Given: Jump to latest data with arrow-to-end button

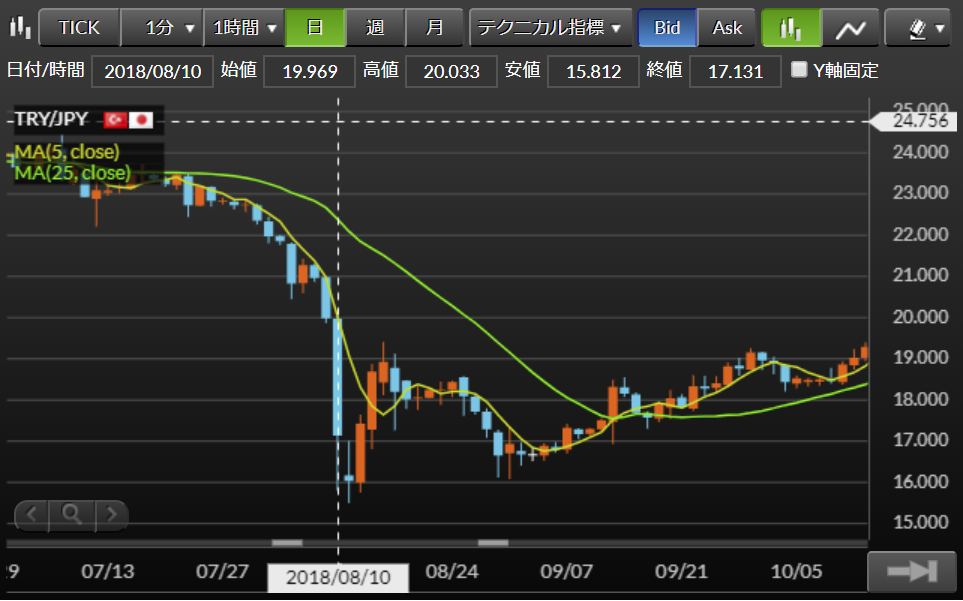Looking at the screenshot, I should pos(912,572).
